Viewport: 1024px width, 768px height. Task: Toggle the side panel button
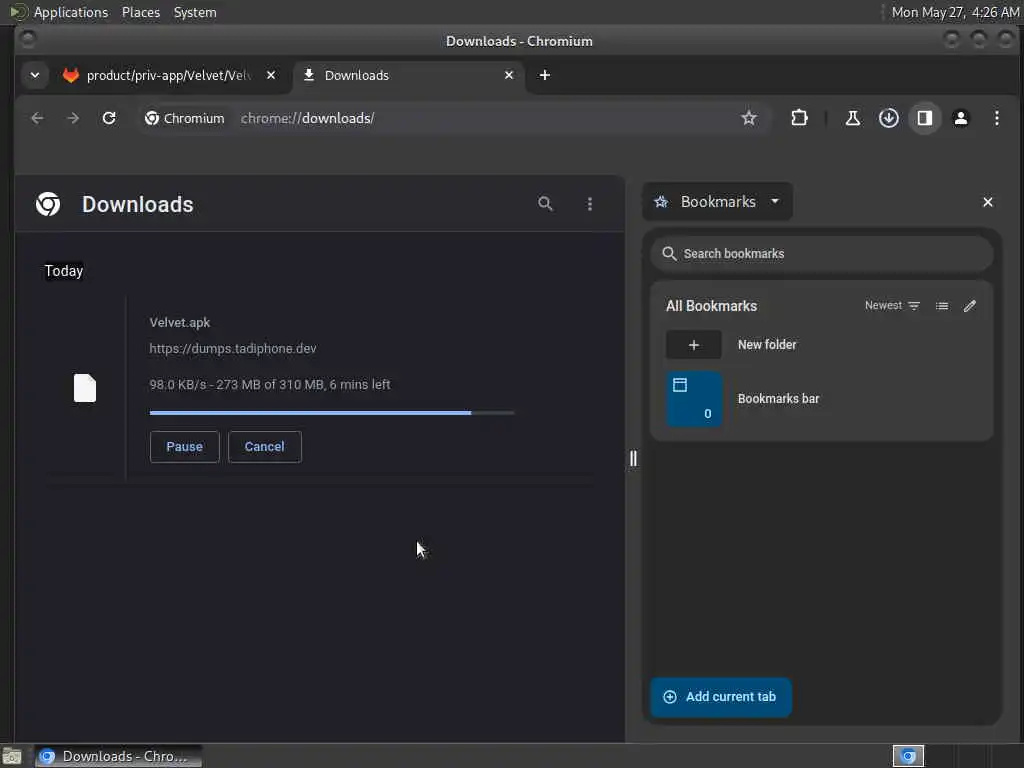(x=924, y=118)
